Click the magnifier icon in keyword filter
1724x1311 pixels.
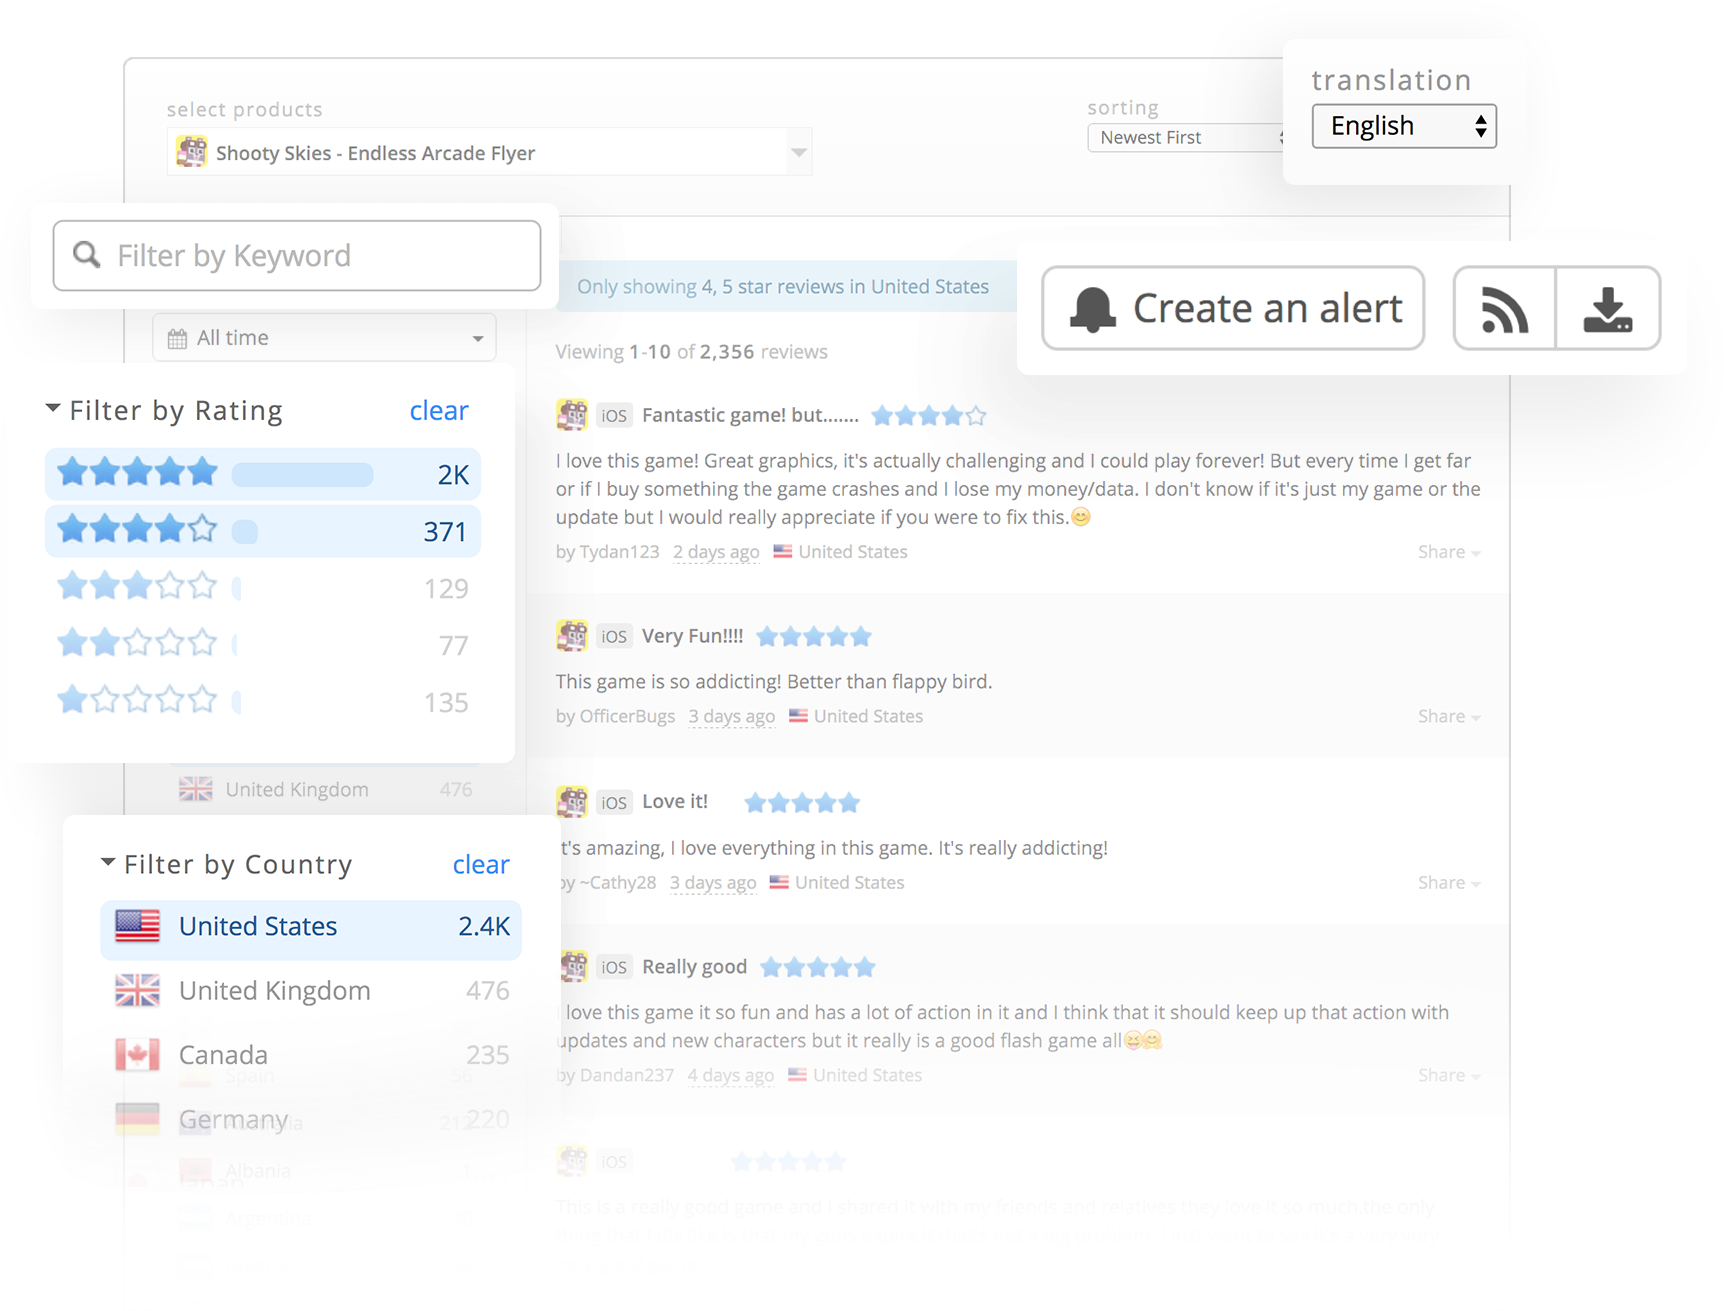(x=87, y=255)
